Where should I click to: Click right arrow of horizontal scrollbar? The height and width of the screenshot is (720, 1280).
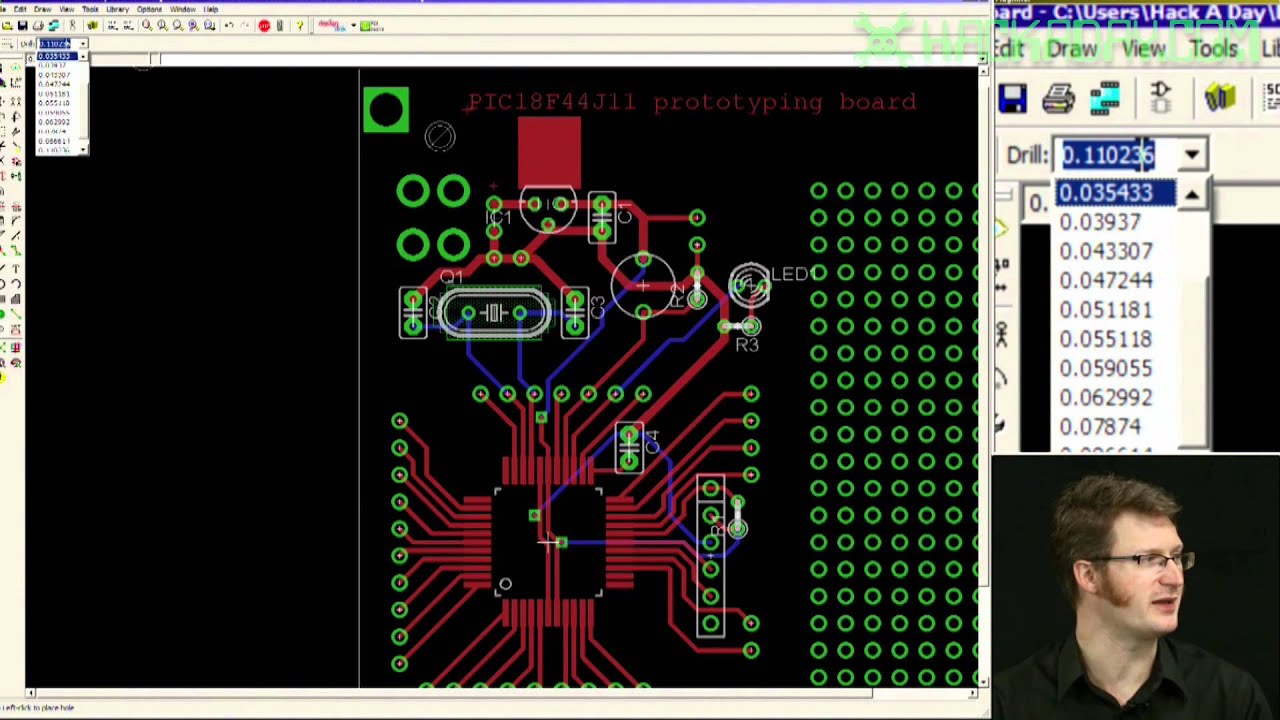point(974,692)
